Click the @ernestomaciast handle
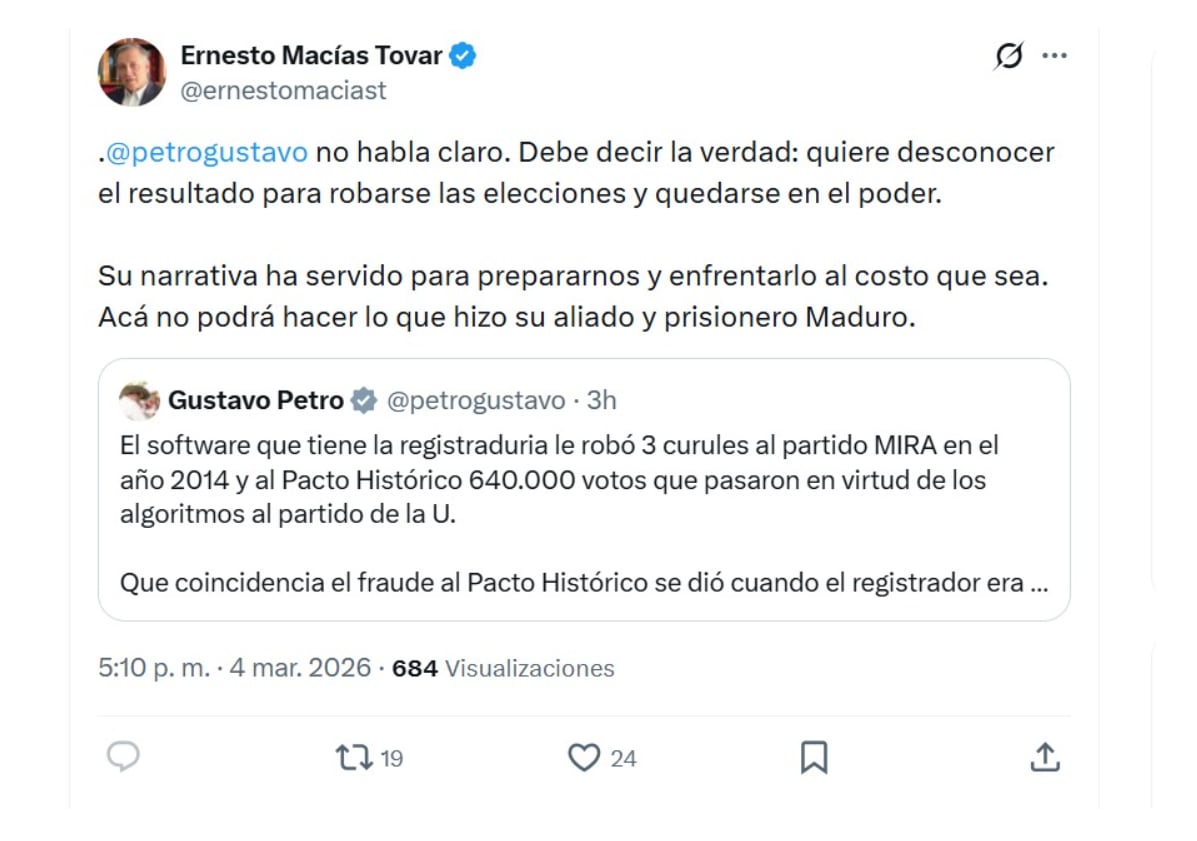This screenshot has height=841, width=1197. click(283, 90)
